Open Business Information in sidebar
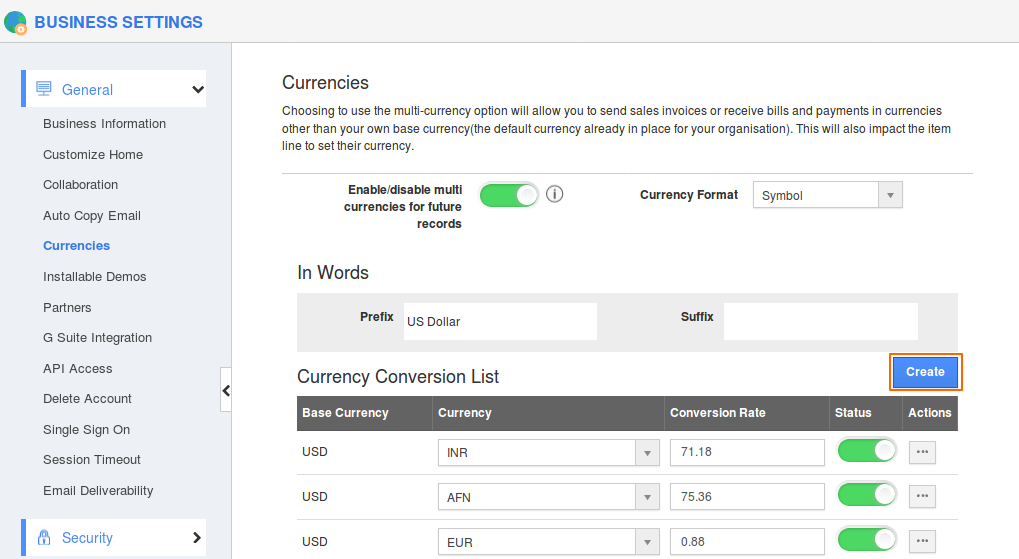Screen dimensions: 1019x559 click(x=104, y=124)
